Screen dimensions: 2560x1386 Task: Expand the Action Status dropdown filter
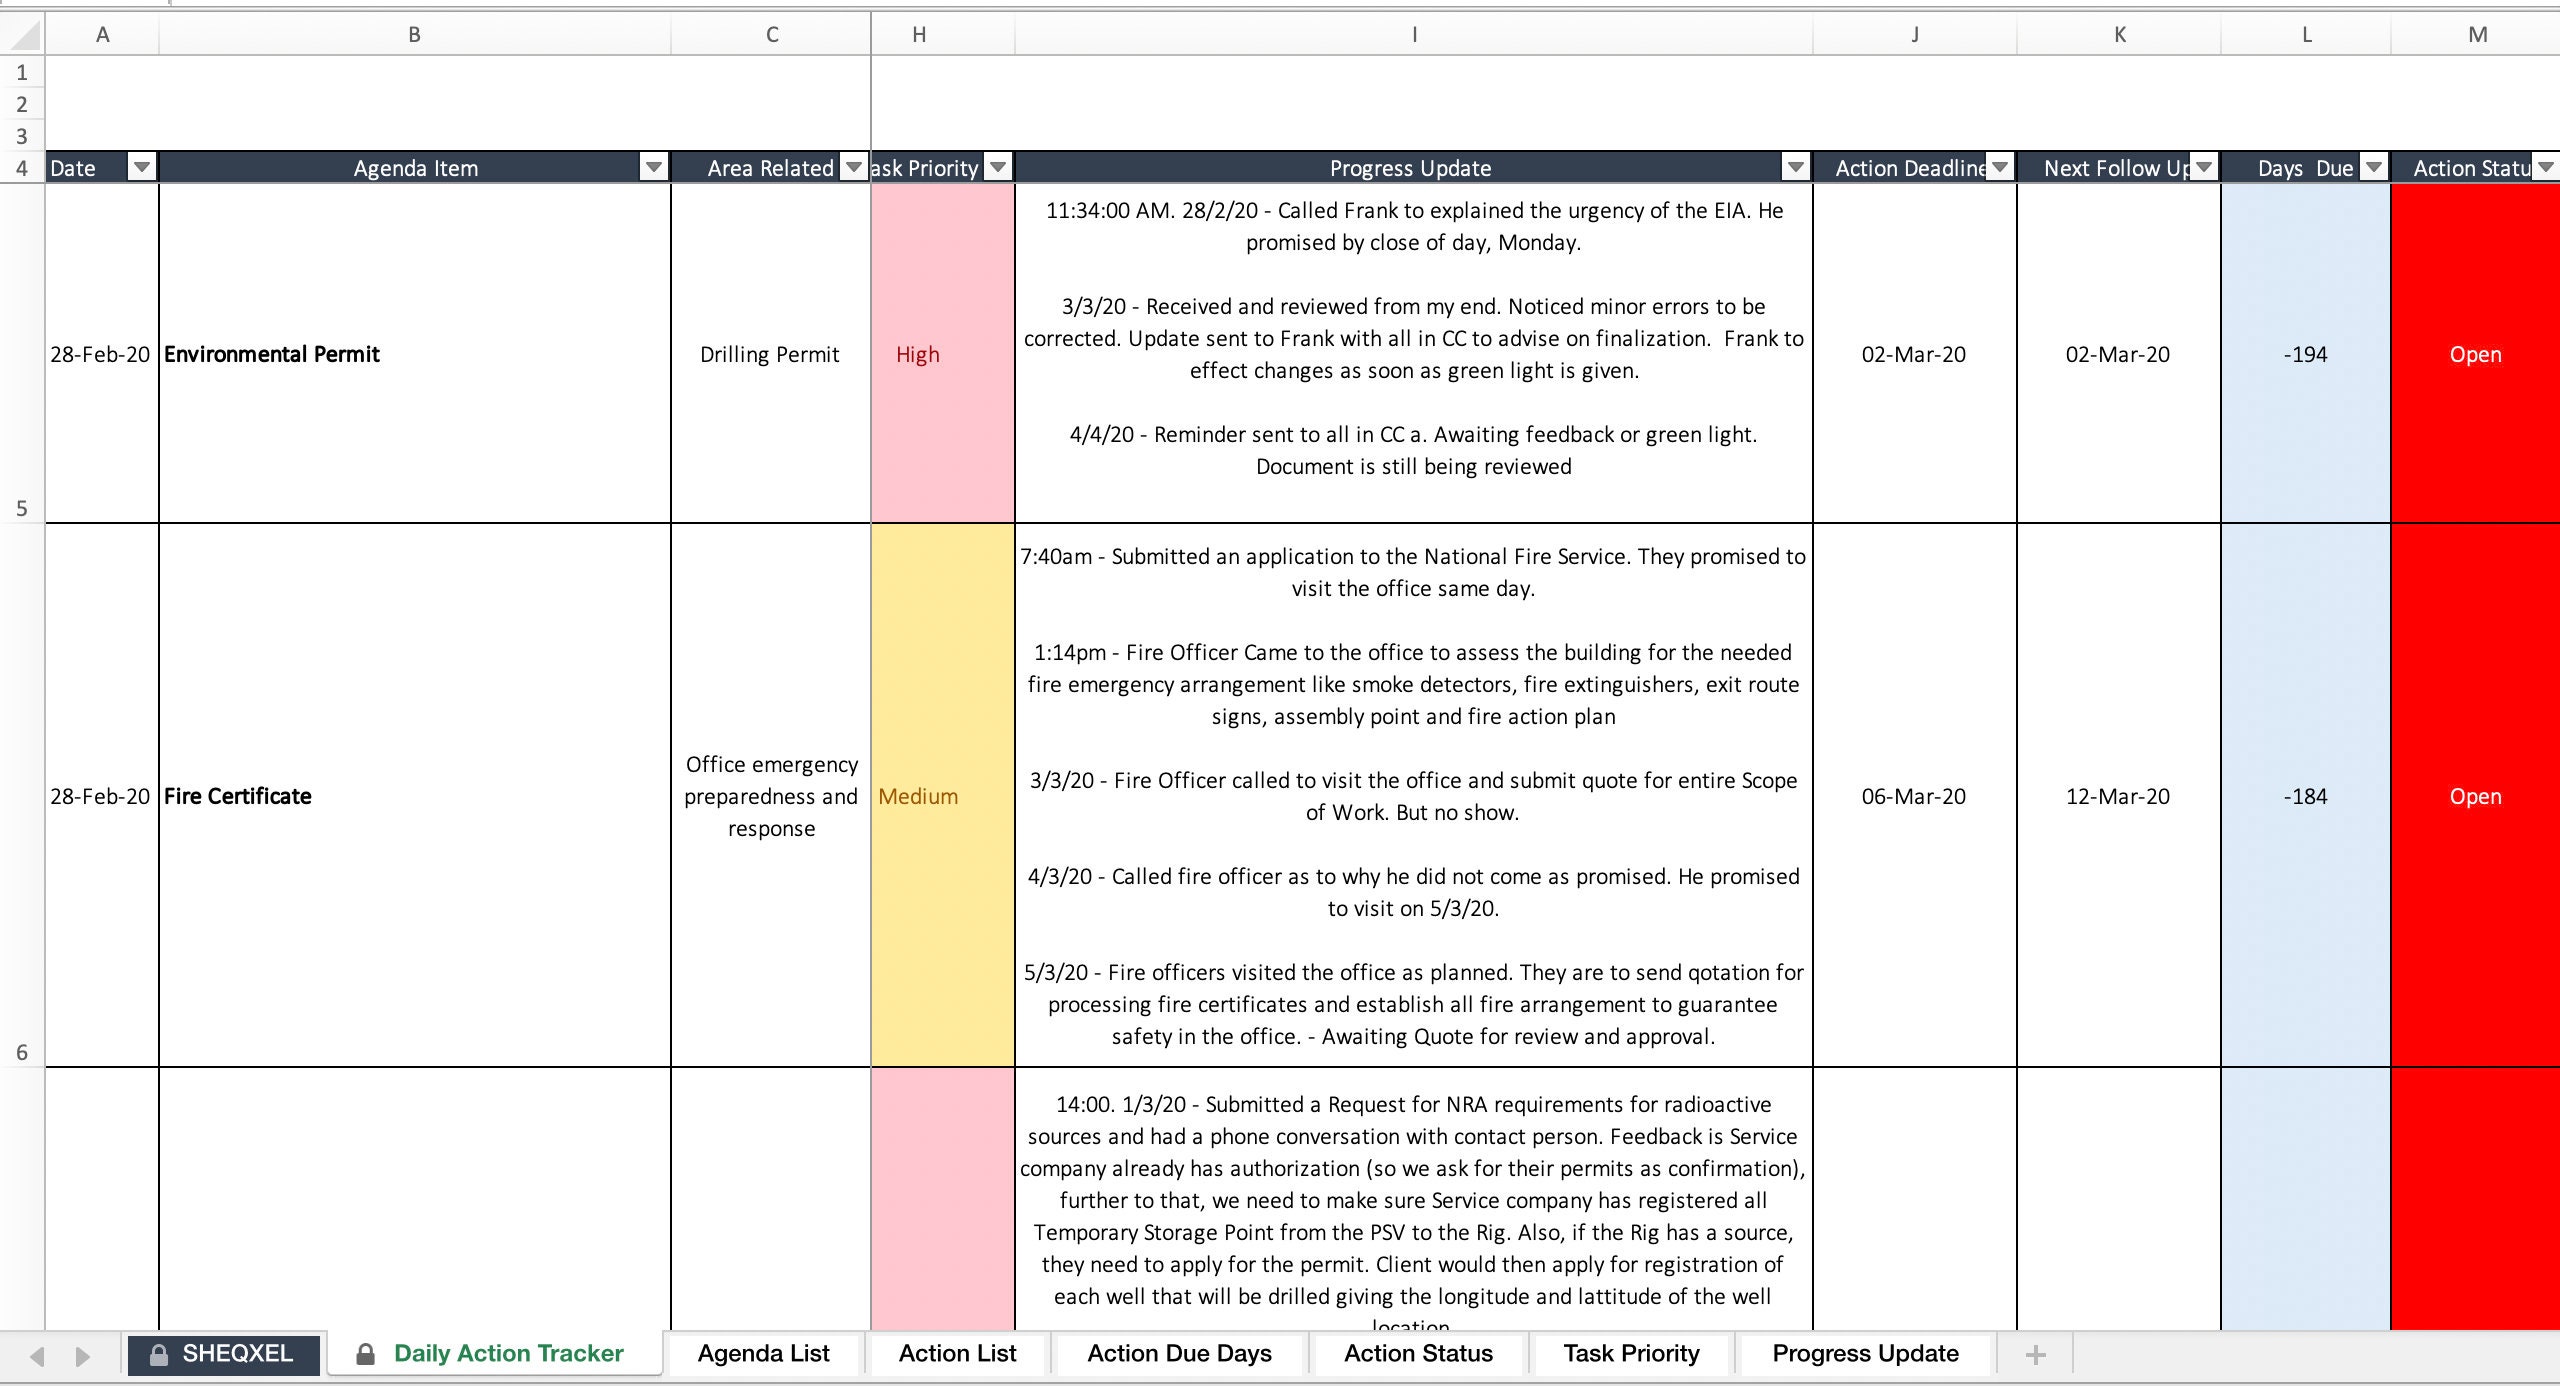pos(2545,167)
